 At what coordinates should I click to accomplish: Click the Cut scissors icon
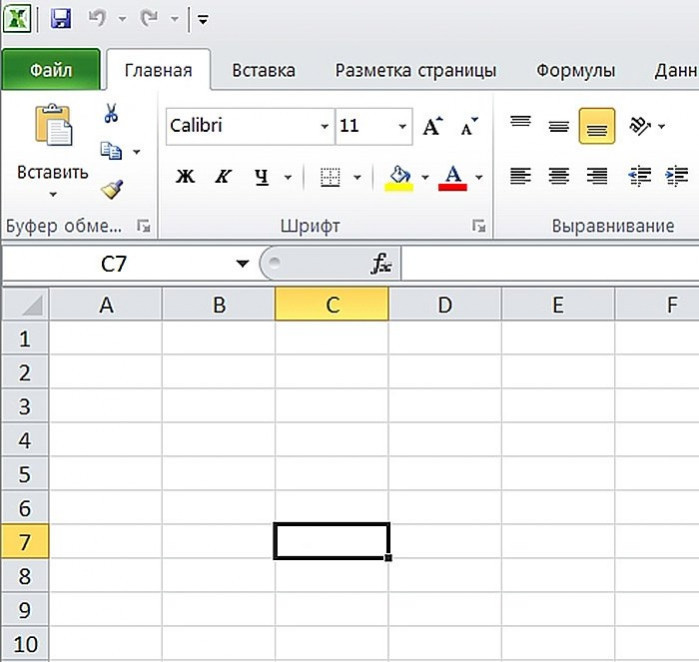pos(111,113)
